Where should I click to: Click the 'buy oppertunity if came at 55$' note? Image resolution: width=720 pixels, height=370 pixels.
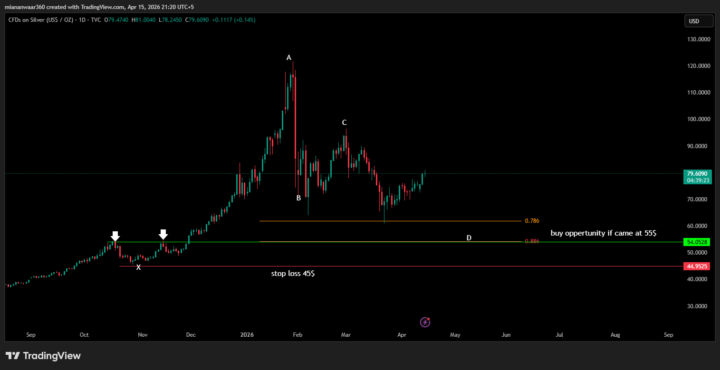603,233
